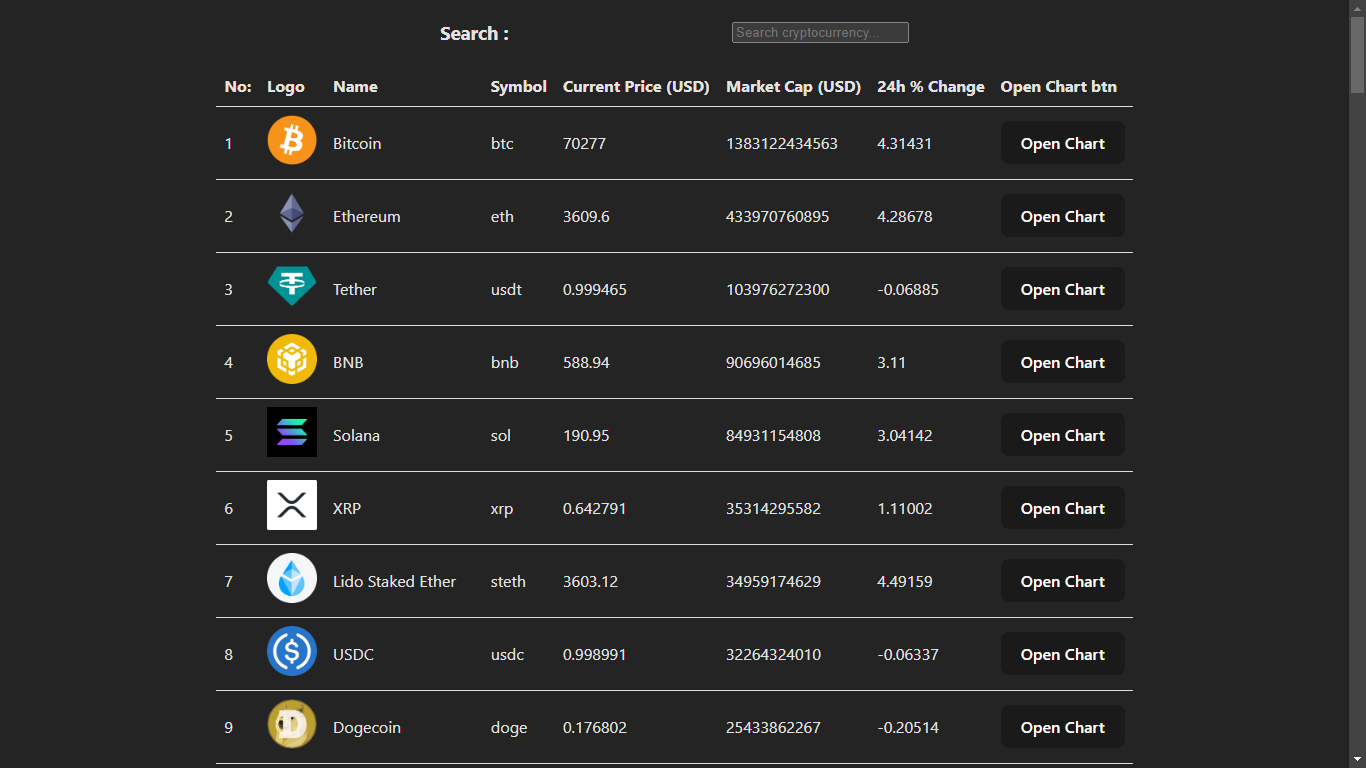Click Tether price 0.999465
Viewport: 1366px width, 768px height.
tap(595, 290)
